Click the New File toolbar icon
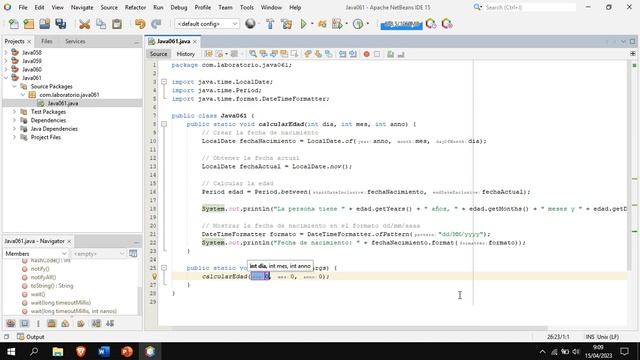The height and width of the screenshot is (360, 640). [x=13, y=24]
